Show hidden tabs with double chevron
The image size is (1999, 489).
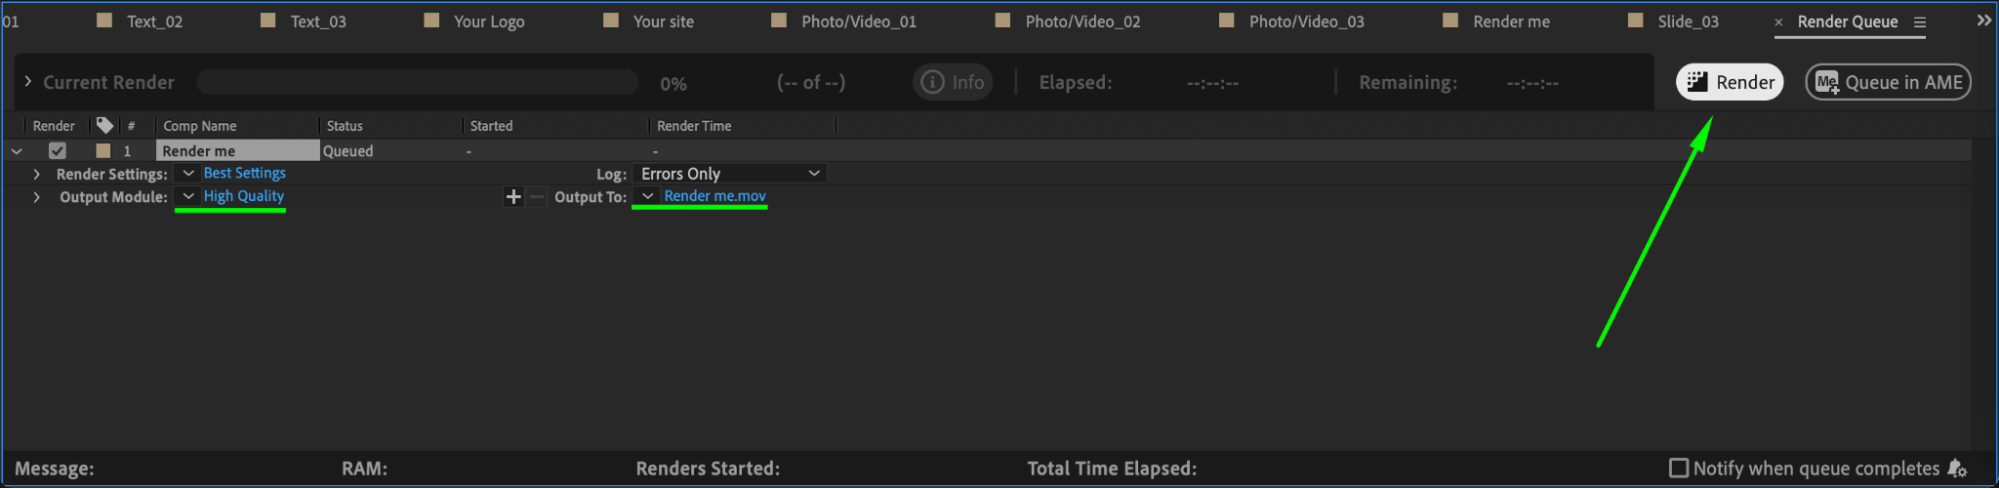click(x=1984, y=21)
